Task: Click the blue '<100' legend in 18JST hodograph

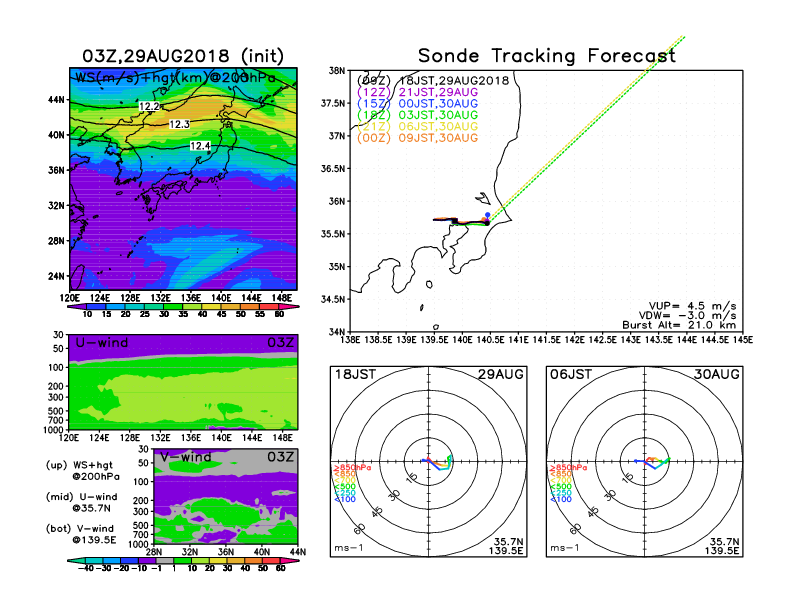Action: [345, 499]
